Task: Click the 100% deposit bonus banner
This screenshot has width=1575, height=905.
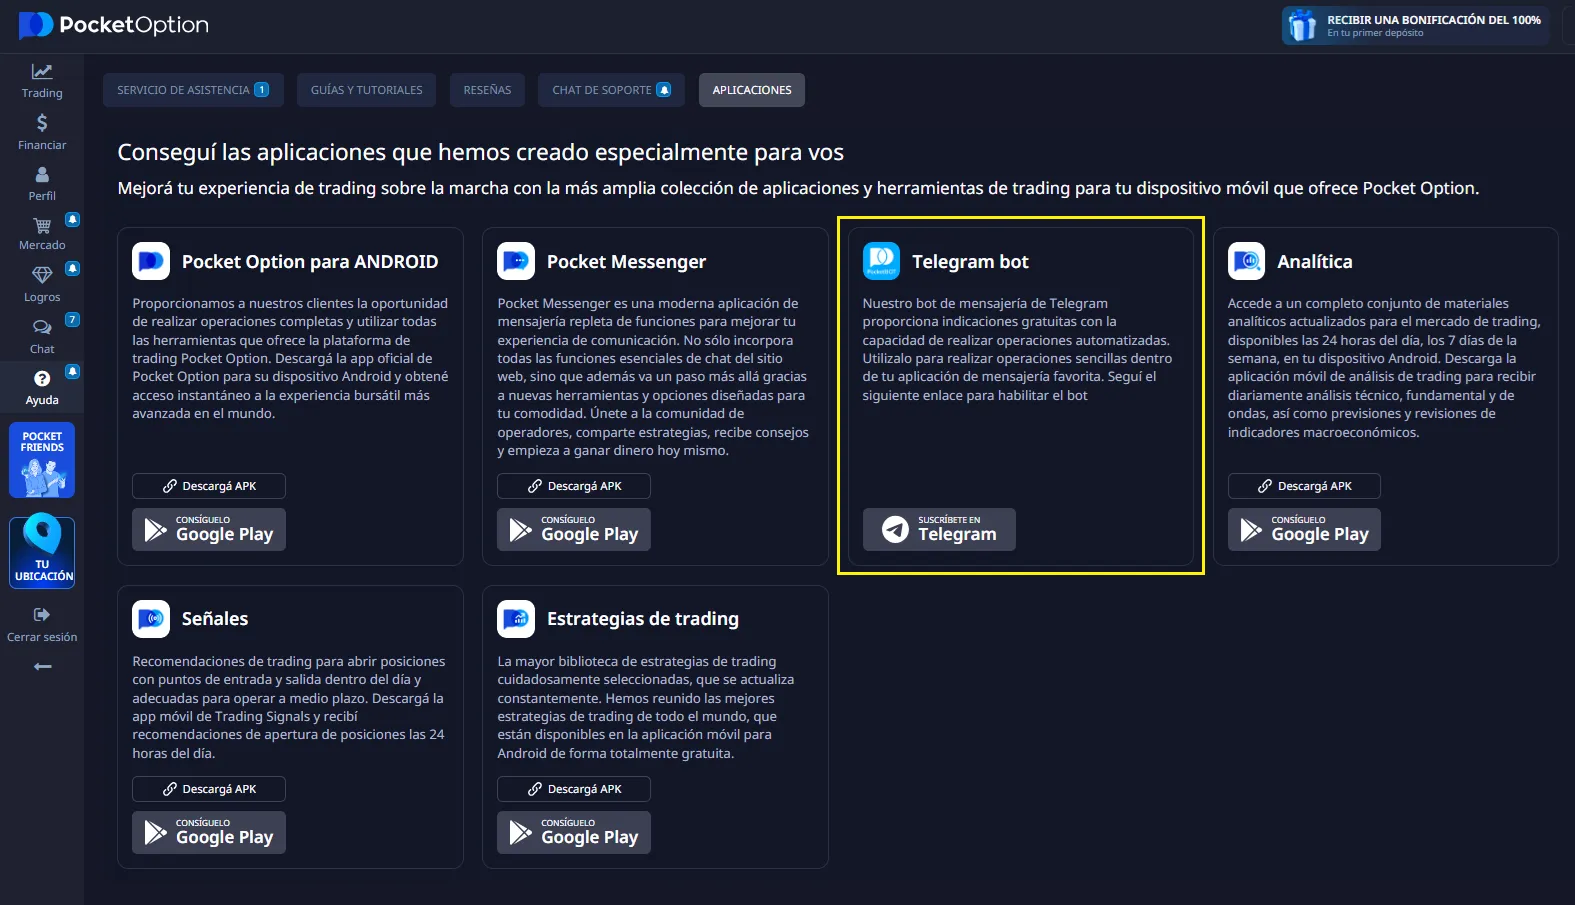Action: pos(1414,26)
